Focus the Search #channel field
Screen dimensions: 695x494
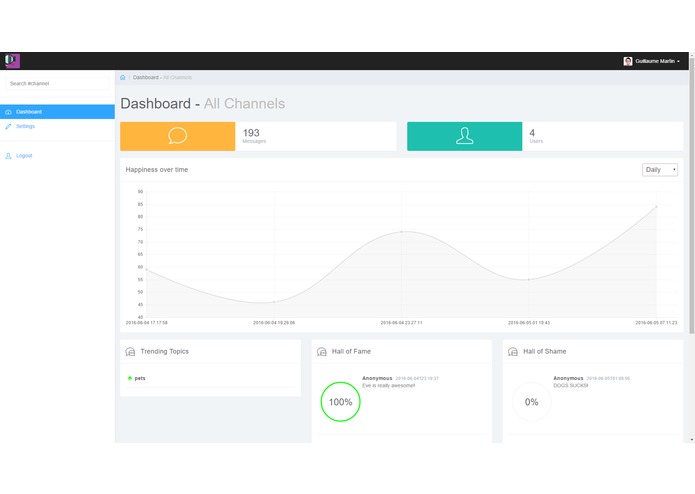[x=57, y=83]
